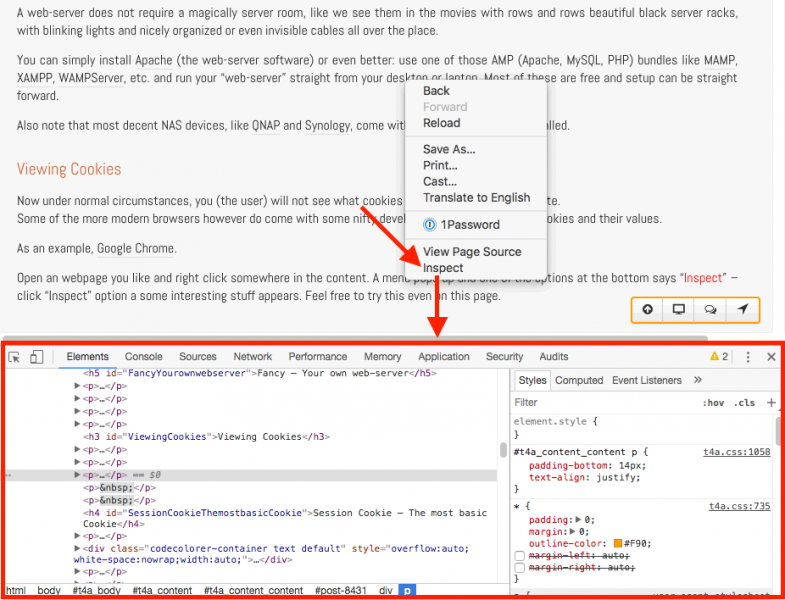This screenshot has width=785, height=600.
Task: Open the t4a.css:1058 source link
Action: [739, 452]
